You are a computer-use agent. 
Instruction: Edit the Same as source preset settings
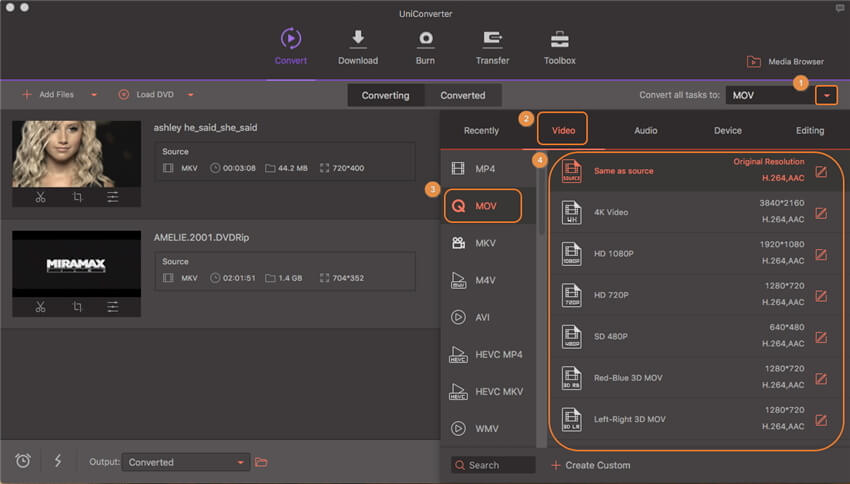821,172
